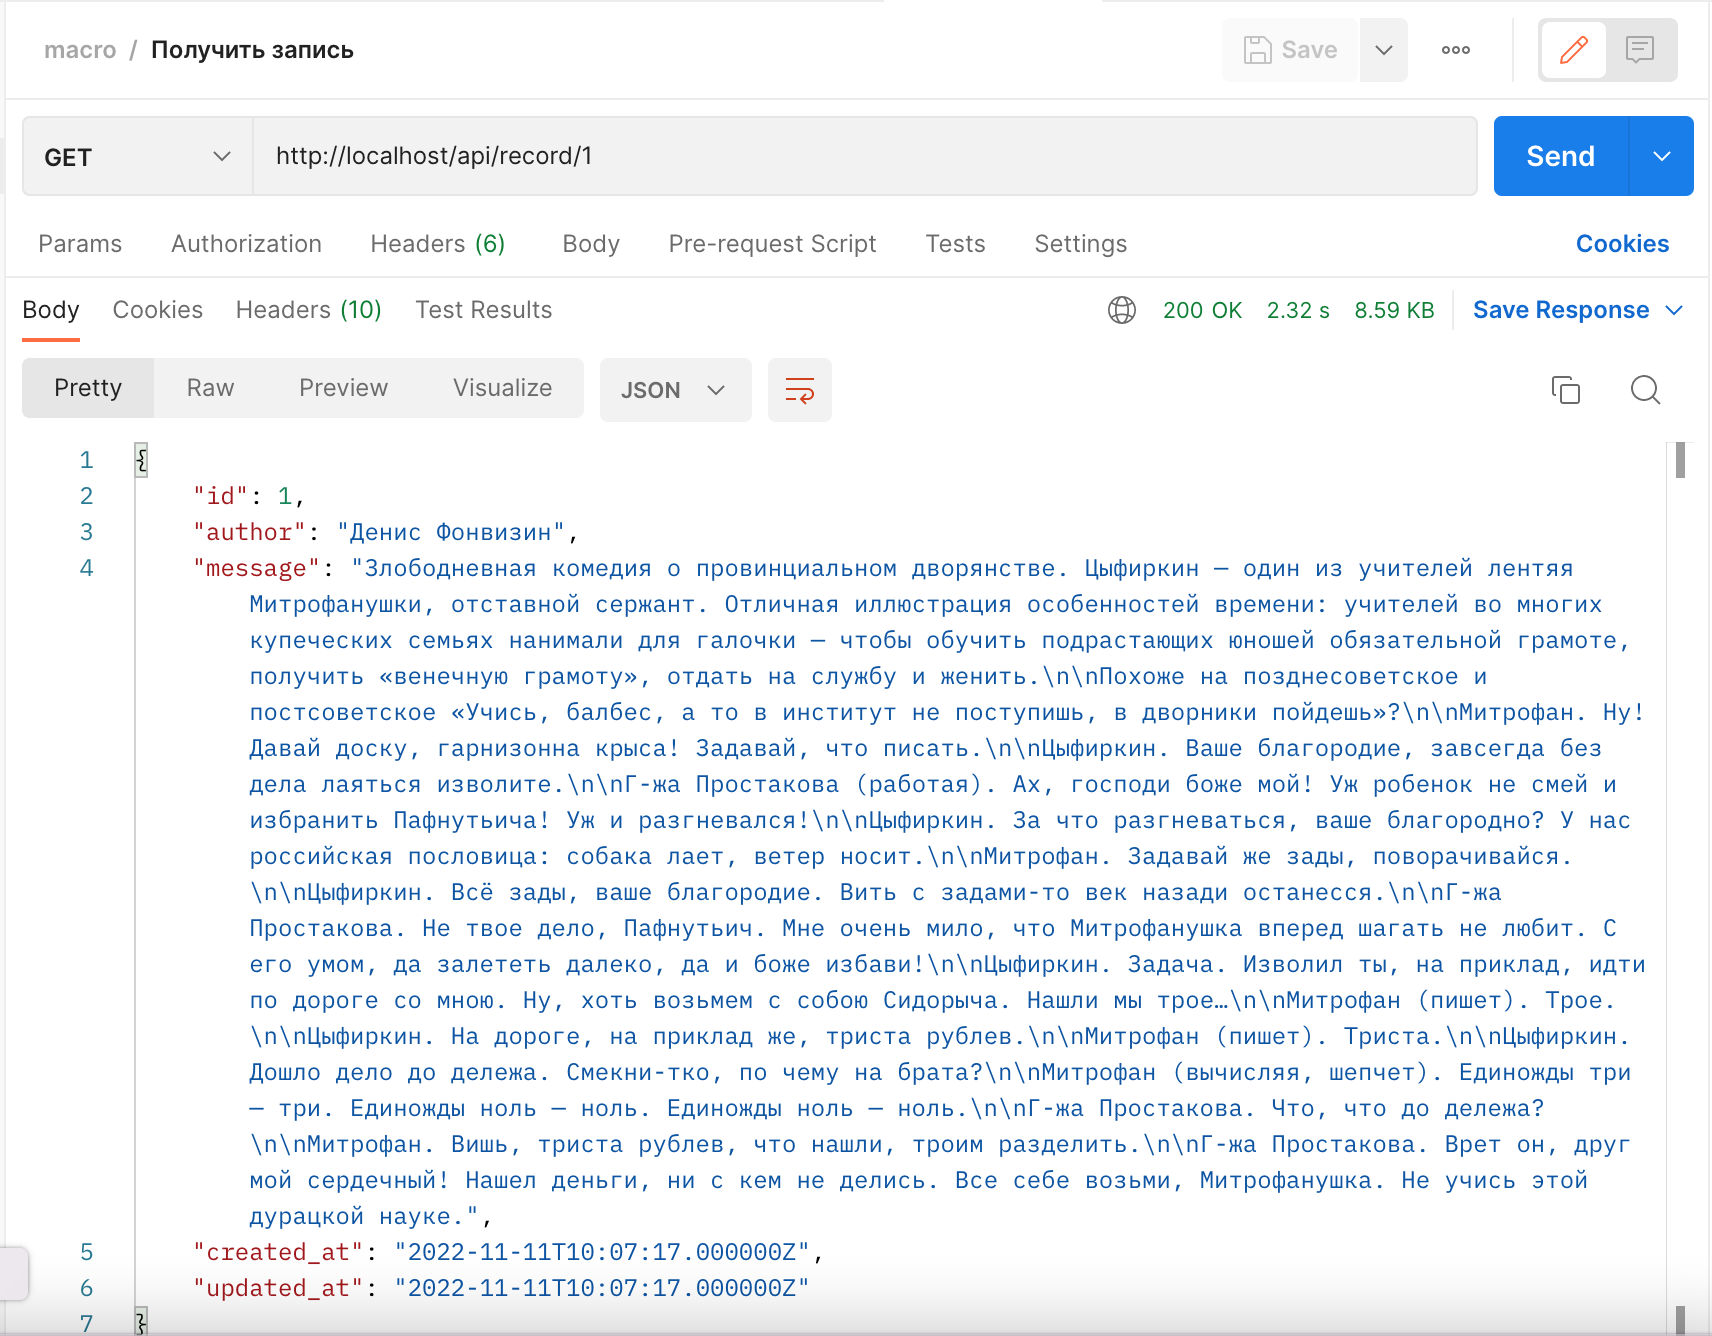
Task: Open the Cookies link
Action: [1622, 243]
